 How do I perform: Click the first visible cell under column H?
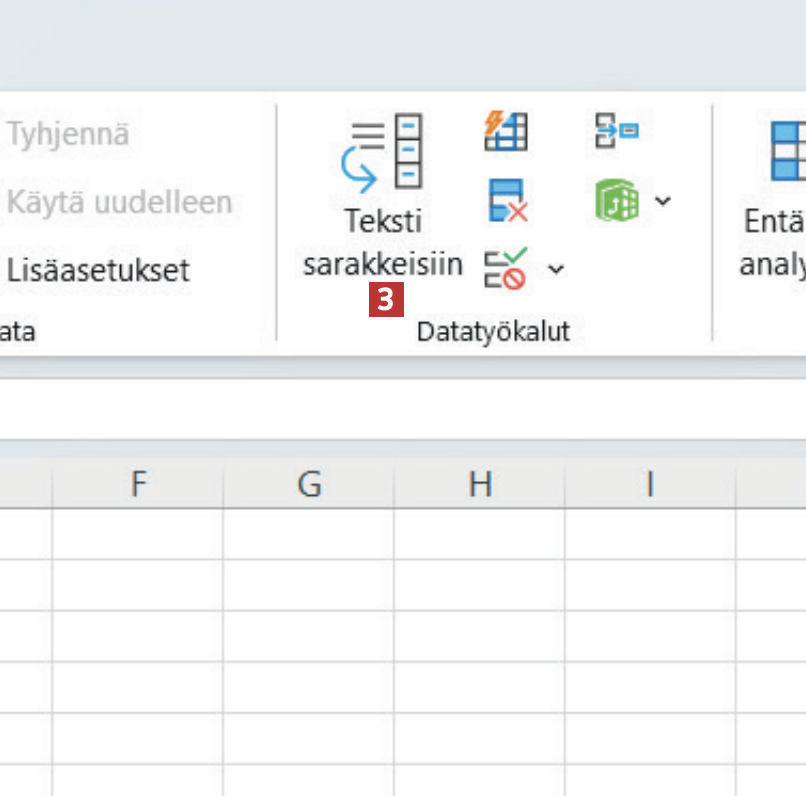pyautogui.click(x=480, y=532)
